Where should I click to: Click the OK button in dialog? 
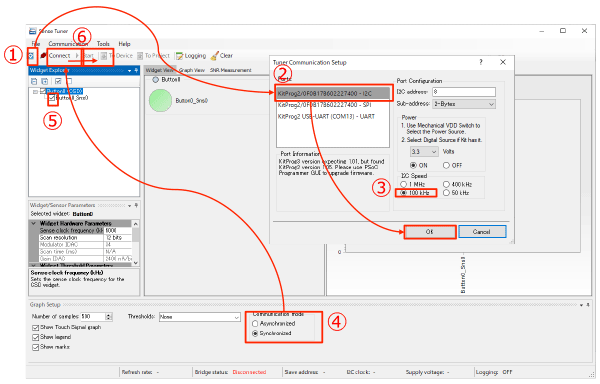tap(430, 232)
